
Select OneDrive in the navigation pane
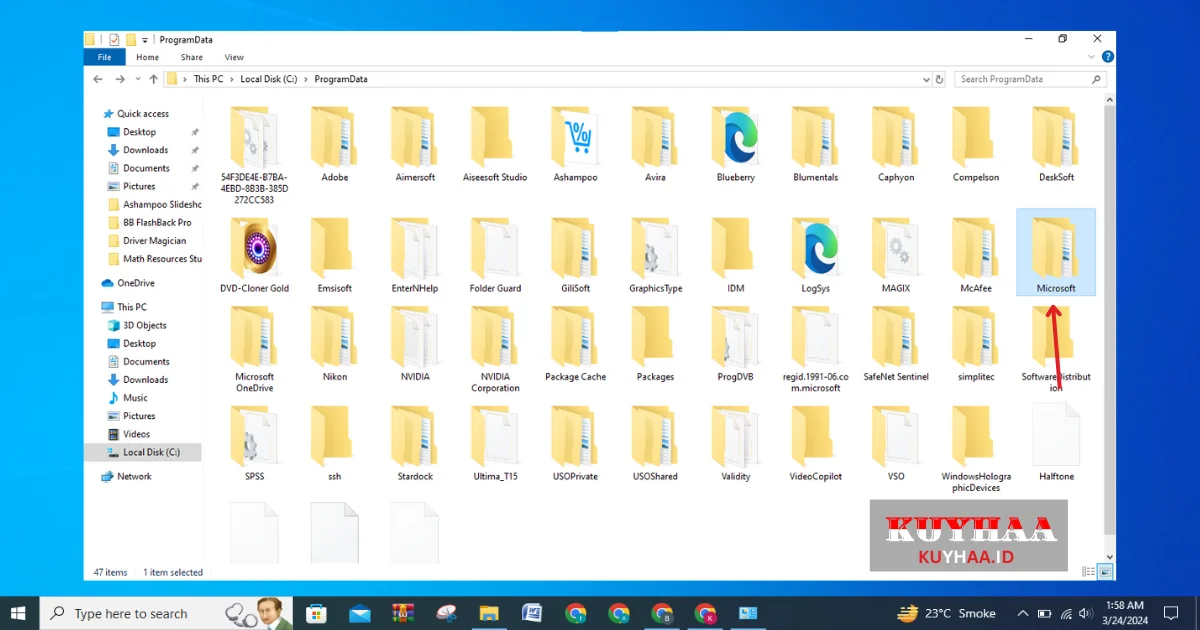135,283
